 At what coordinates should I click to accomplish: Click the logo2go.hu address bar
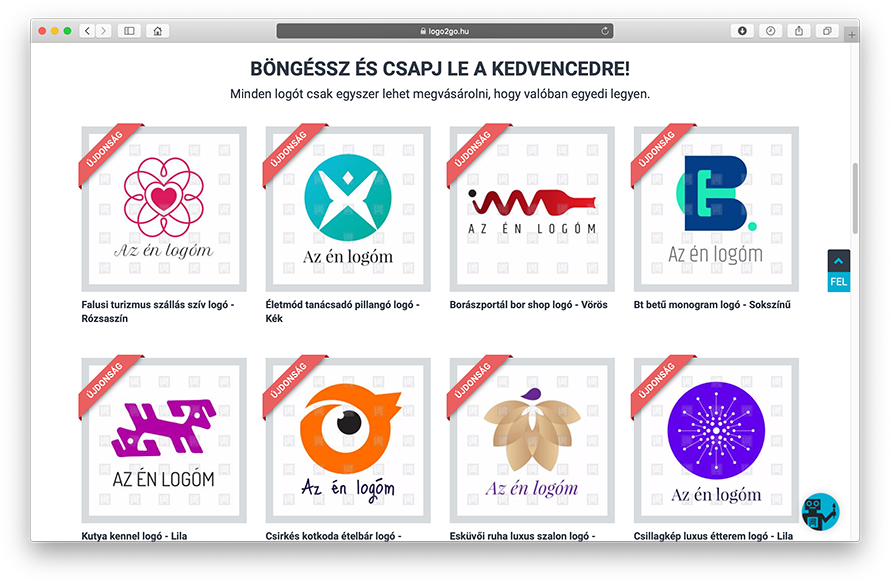(x=444, y=31)
